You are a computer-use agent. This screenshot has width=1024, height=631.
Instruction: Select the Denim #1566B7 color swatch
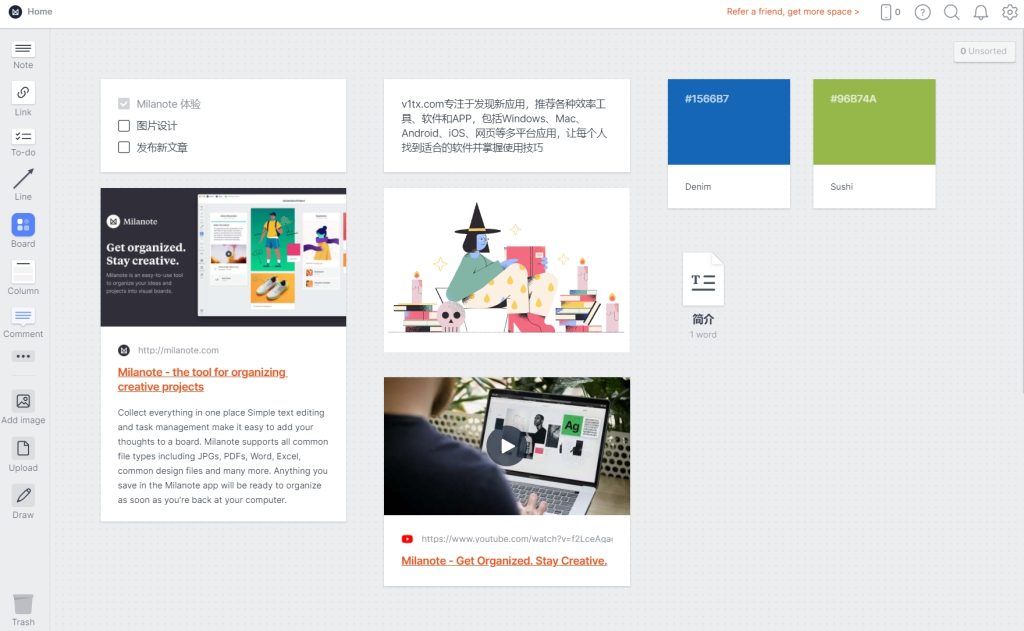click(729, 122)
